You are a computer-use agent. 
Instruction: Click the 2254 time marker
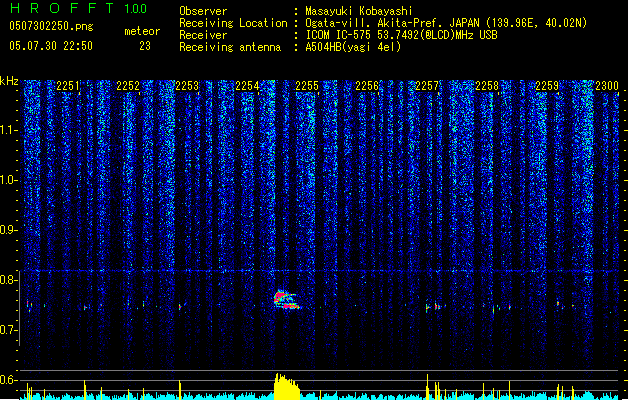click(247, 86)
